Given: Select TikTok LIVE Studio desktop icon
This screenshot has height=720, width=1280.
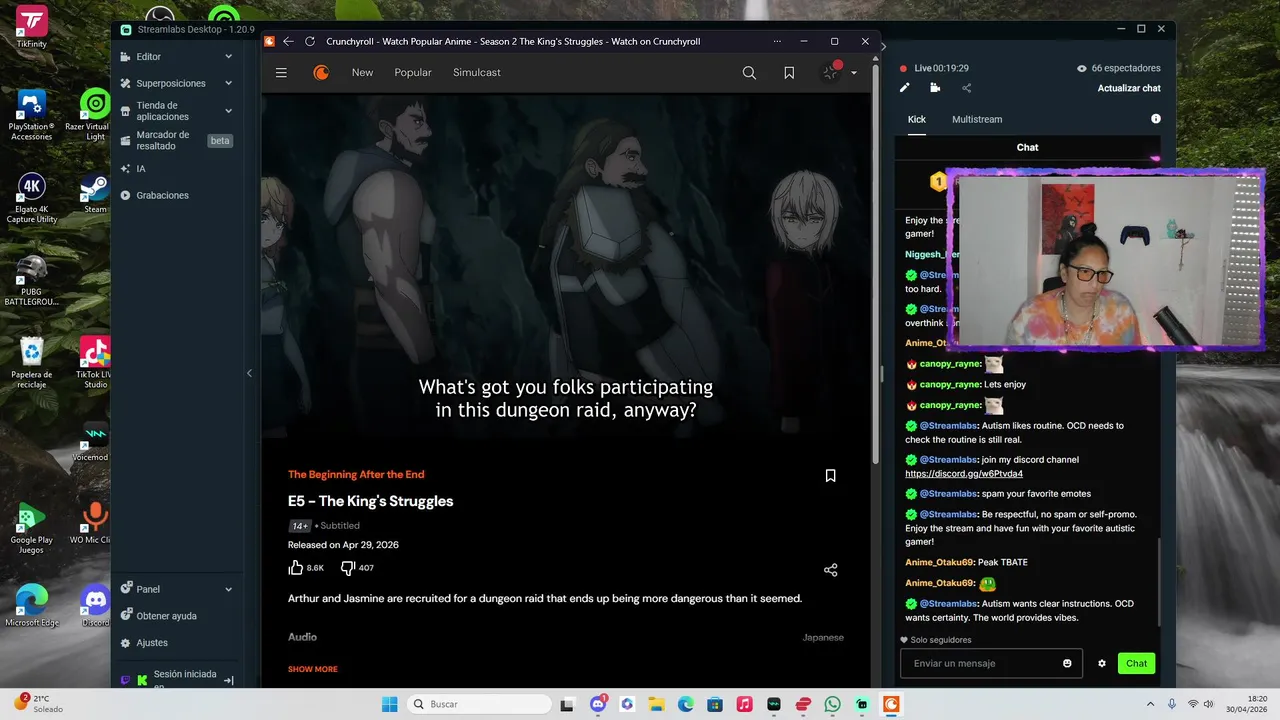Looking at the screenshot, I should pos(95,362).
